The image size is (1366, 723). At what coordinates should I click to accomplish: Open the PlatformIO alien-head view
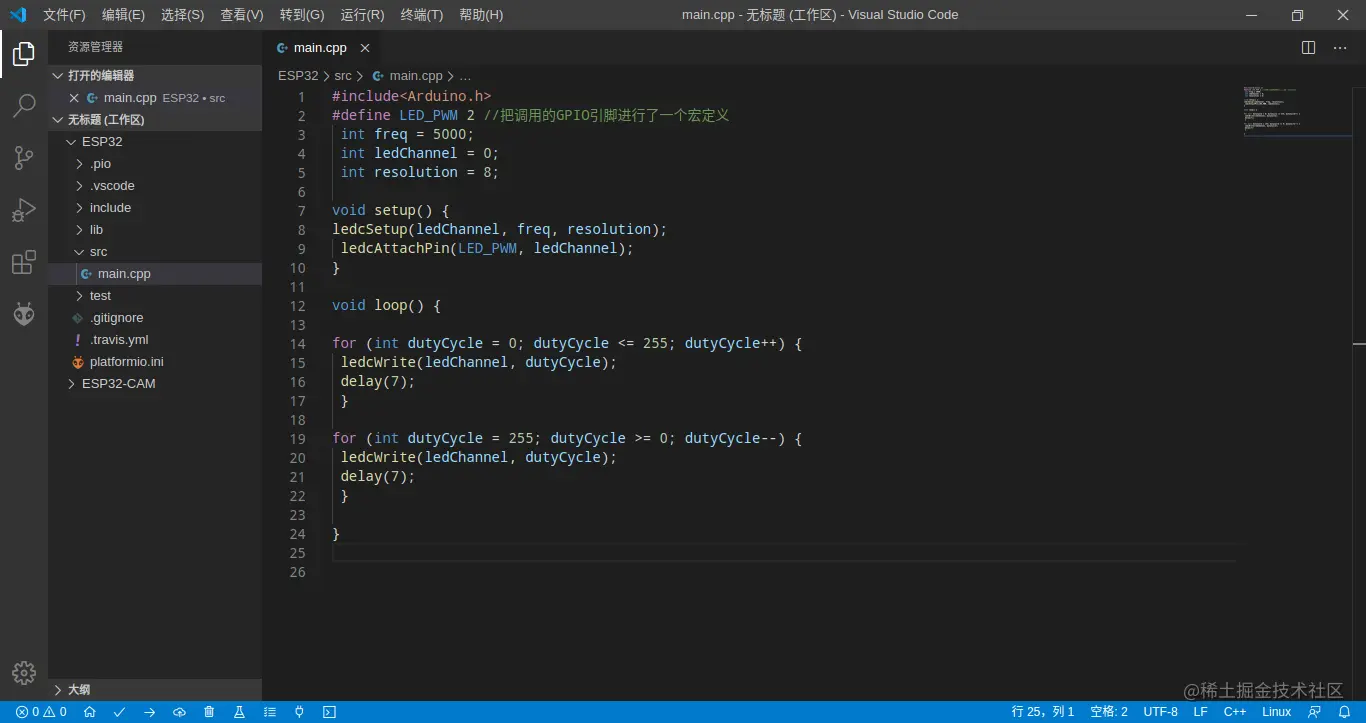pos(24,315)
